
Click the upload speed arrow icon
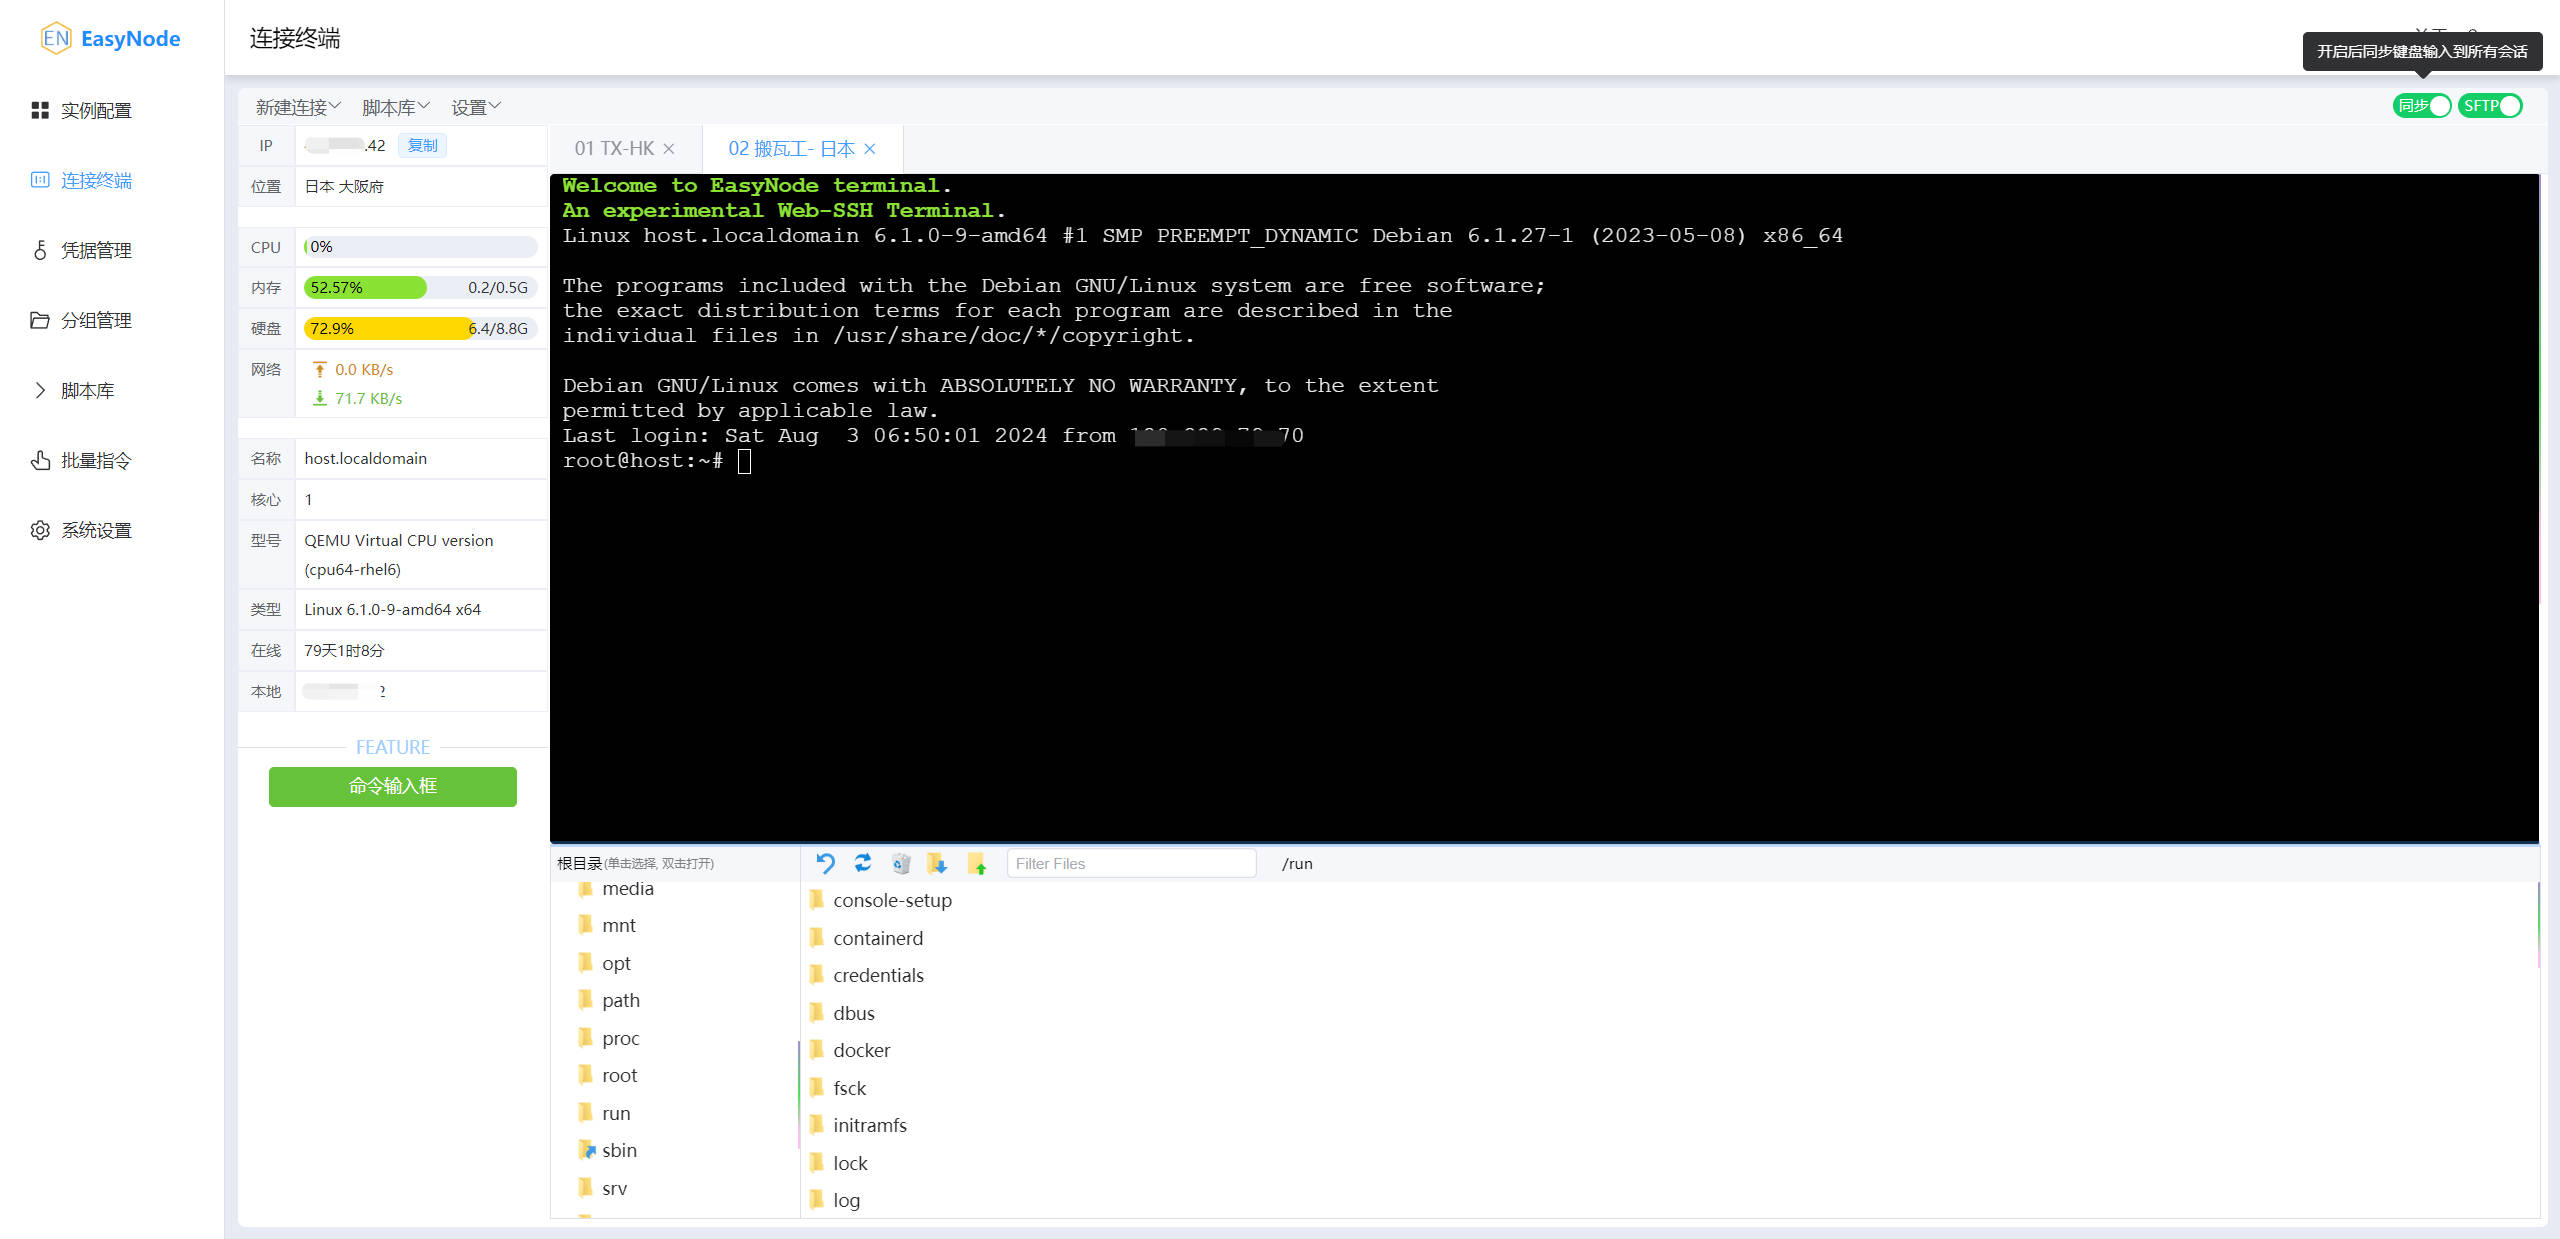coord(320,369)
